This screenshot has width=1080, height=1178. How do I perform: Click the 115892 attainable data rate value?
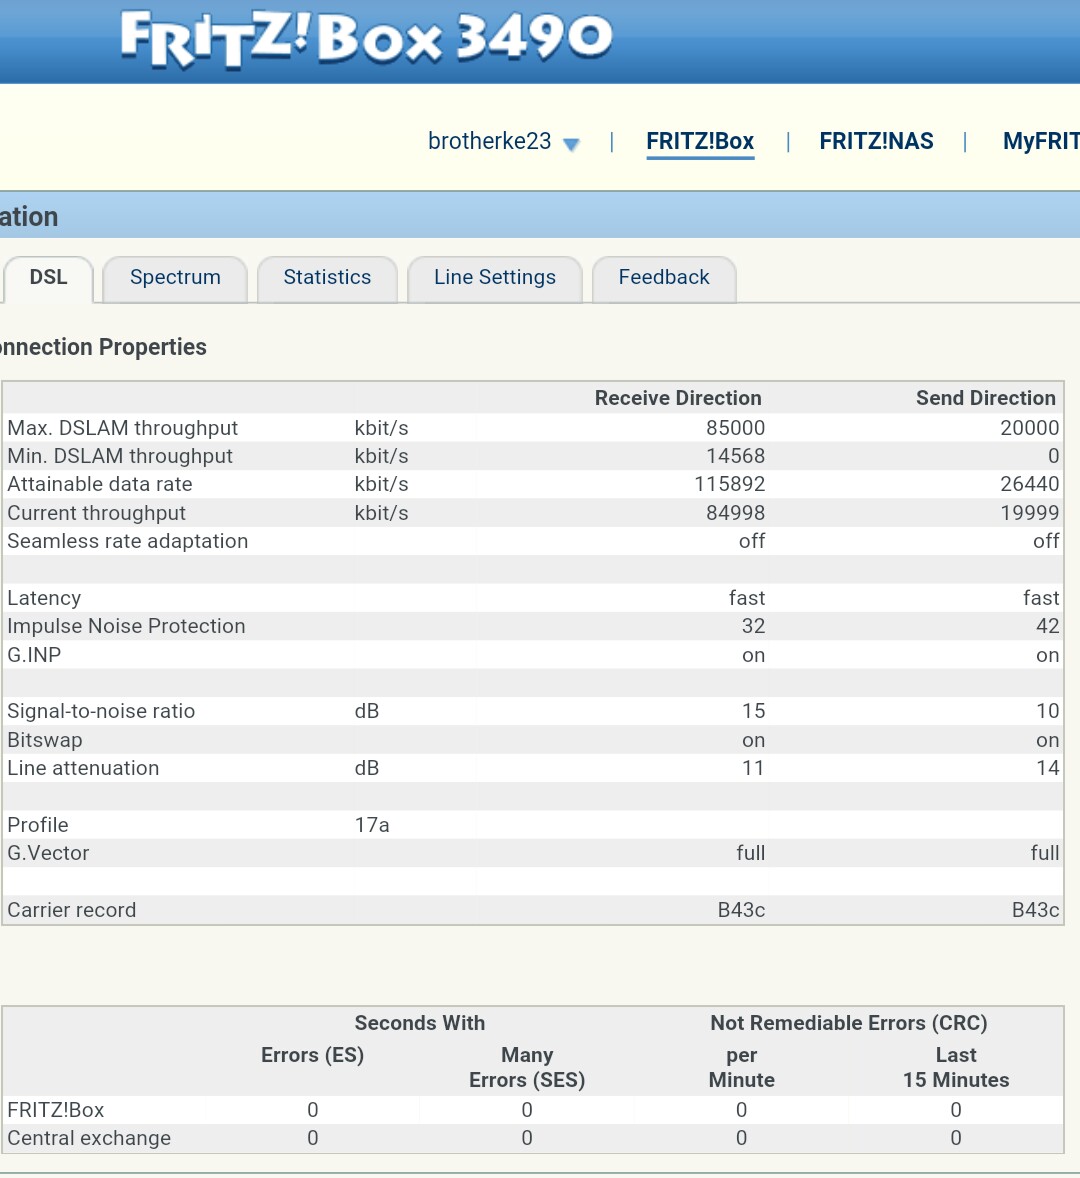[x=729, y=484]
